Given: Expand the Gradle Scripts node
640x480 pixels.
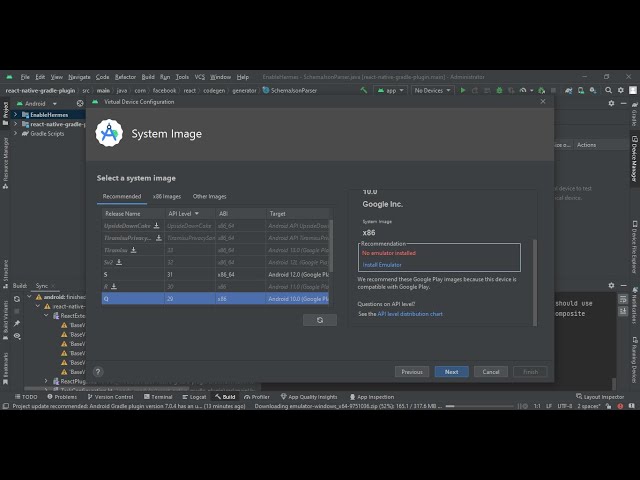Looking at the screenshot, I should 16,133.
